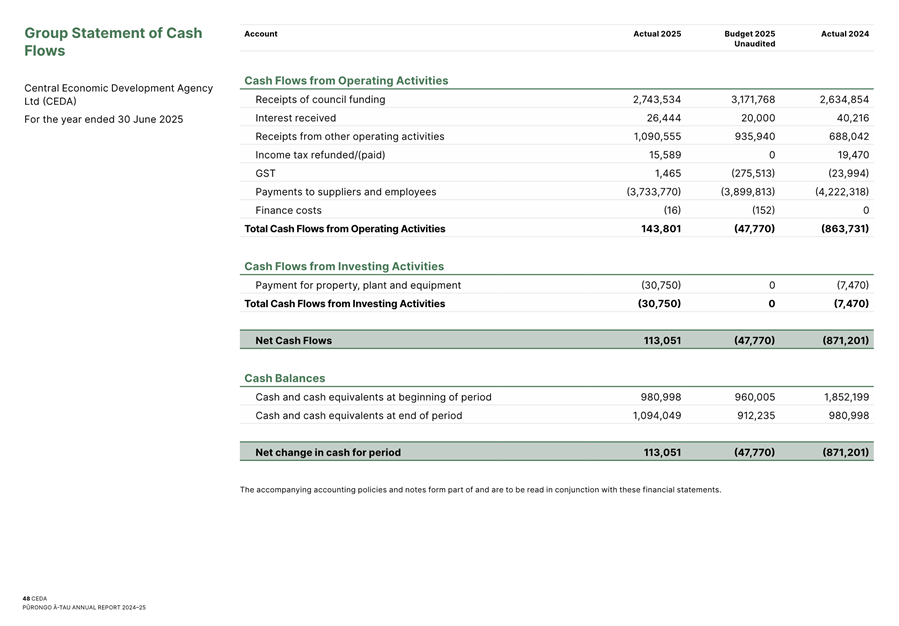
Task: Click the Cash Balances section heading
Action: (x=284, y=379)
